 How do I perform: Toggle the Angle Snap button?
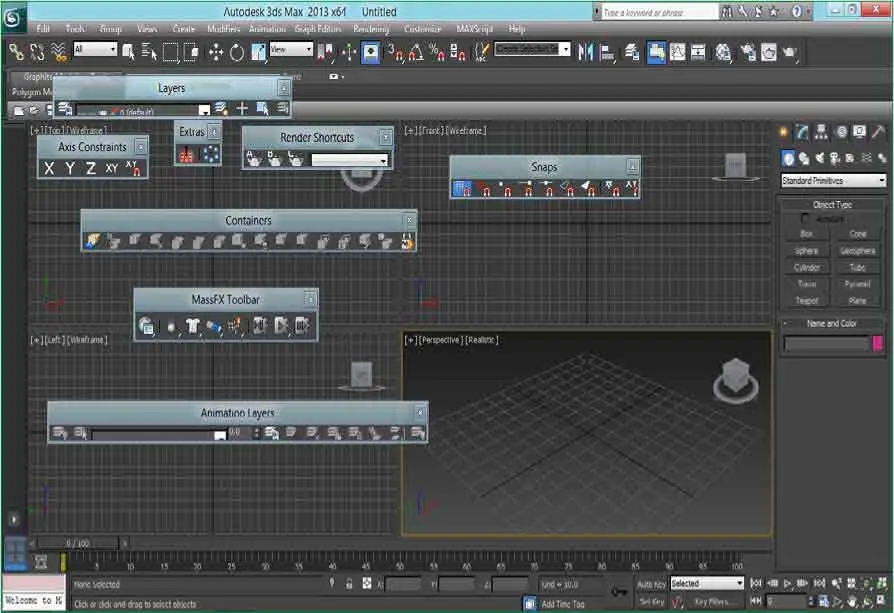(416, 52)
